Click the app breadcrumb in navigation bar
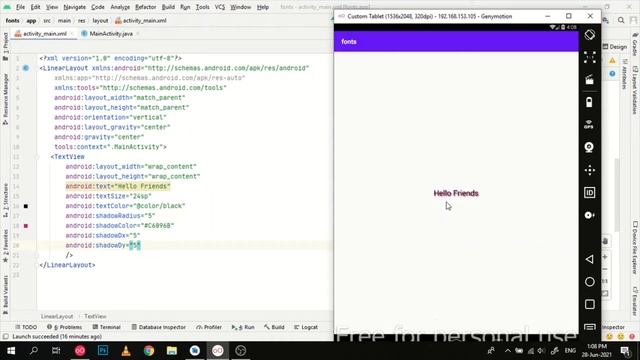This screenshot has height=360, width=640. point(31,20)
